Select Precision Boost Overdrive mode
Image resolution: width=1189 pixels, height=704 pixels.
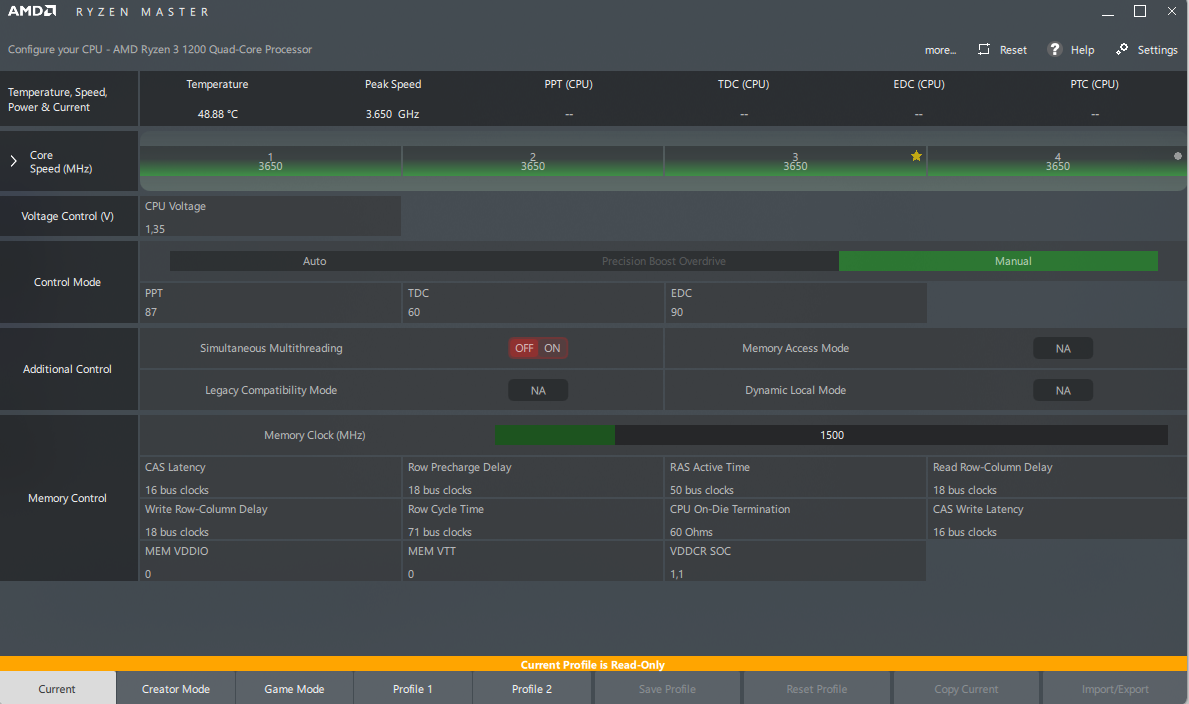(664, 261)
